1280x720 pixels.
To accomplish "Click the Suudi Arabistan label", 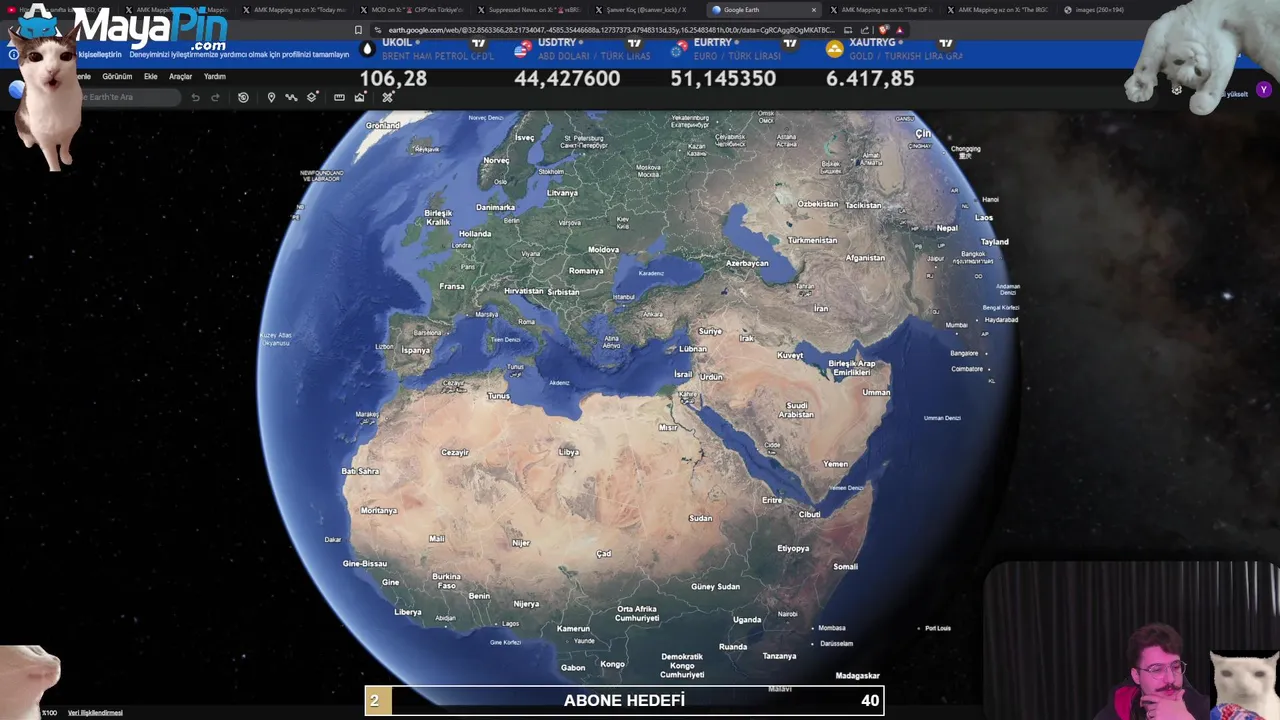I will (x=797, y=410).
